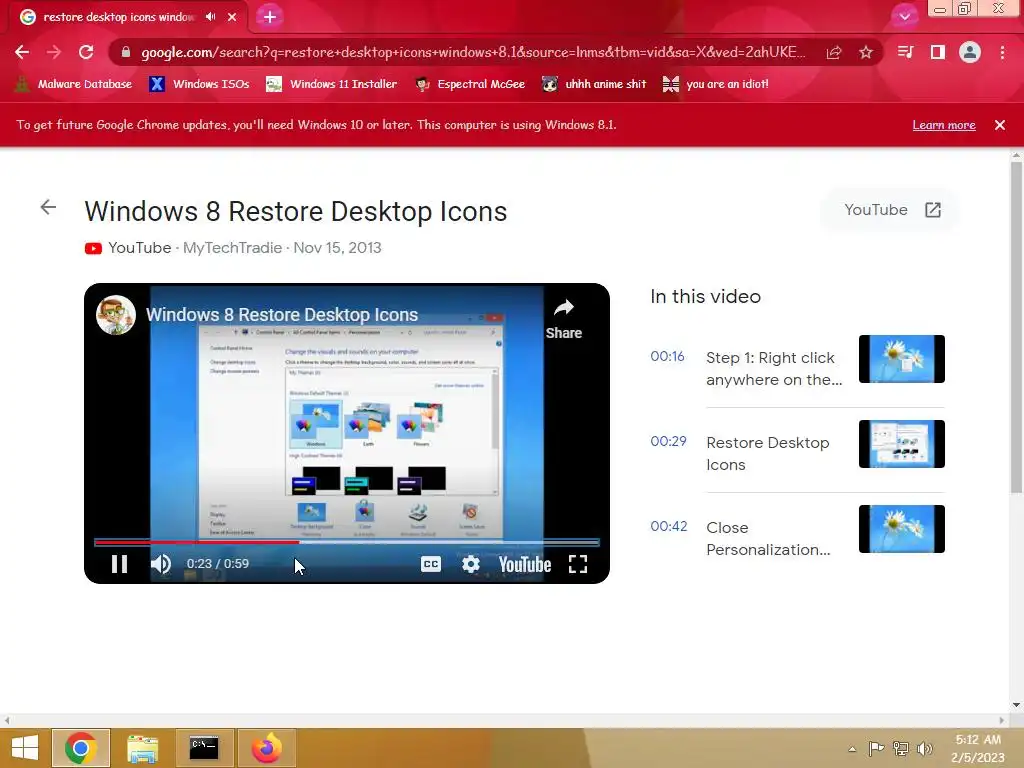Click the Restore Desktop Icons chapter thumbnail

pyautogui.click(x=901, y=443)
